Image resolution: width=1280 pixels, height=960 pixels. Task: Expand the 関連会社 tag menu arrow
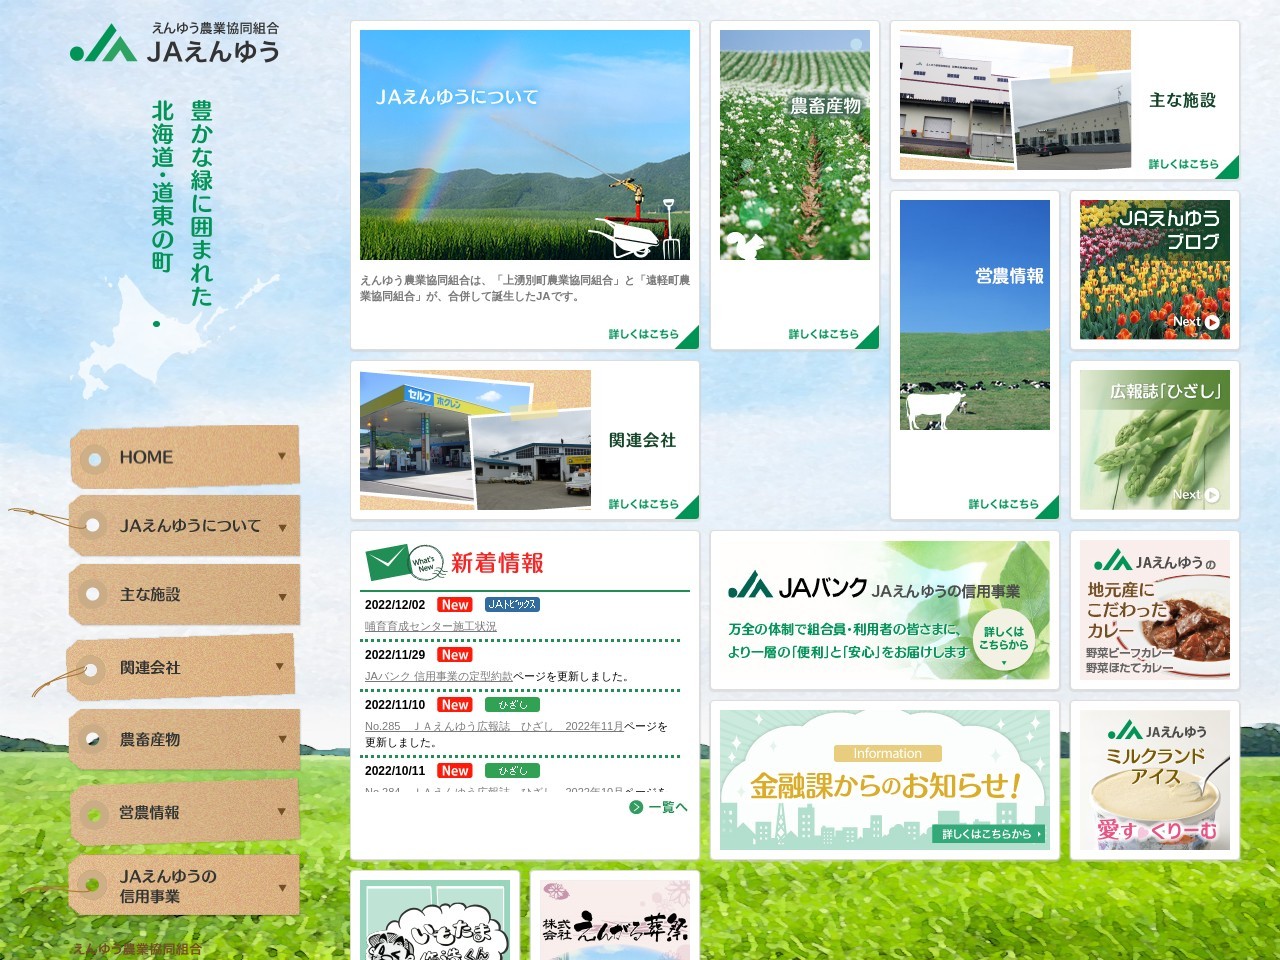click(x=280, y=666)
